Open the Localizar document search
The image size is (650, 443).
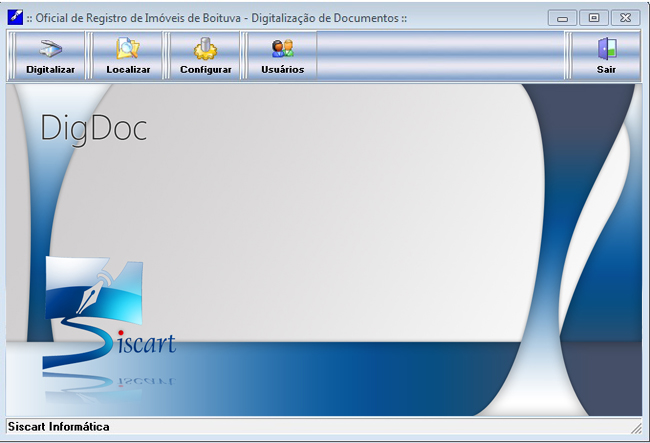click(128, 56)
